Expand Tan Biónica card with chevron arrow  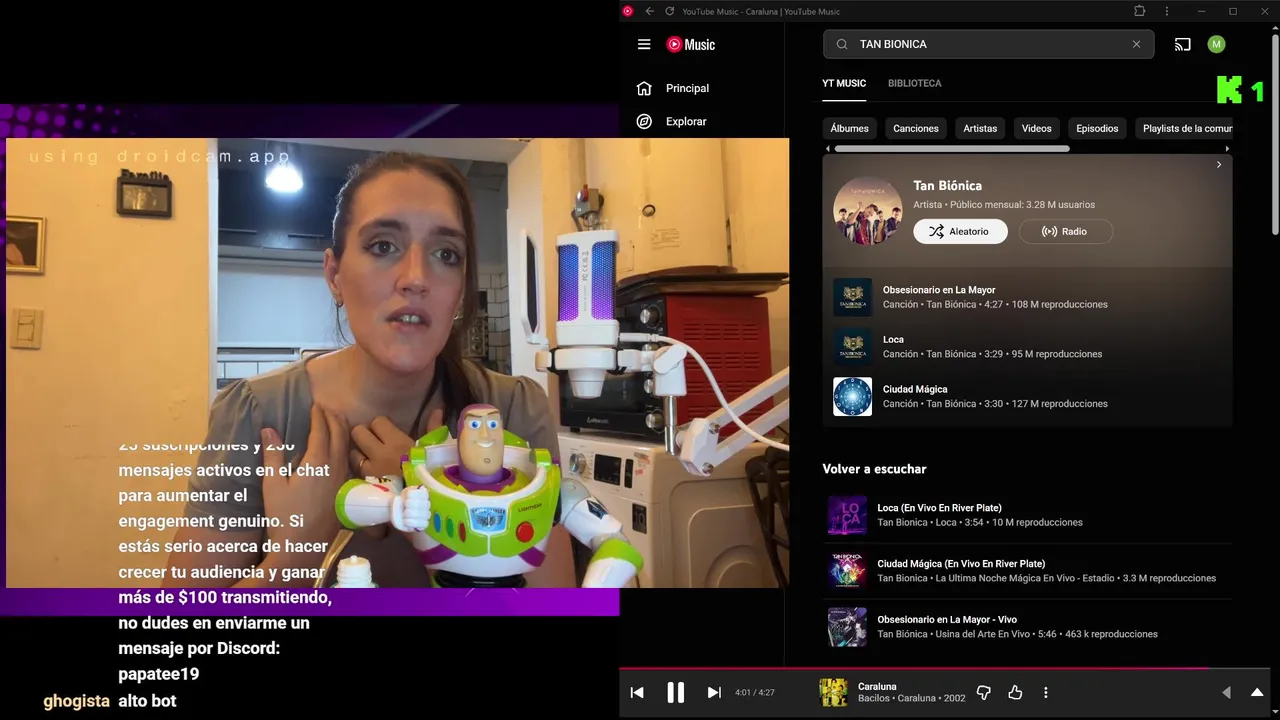(x=1218, y=164)
